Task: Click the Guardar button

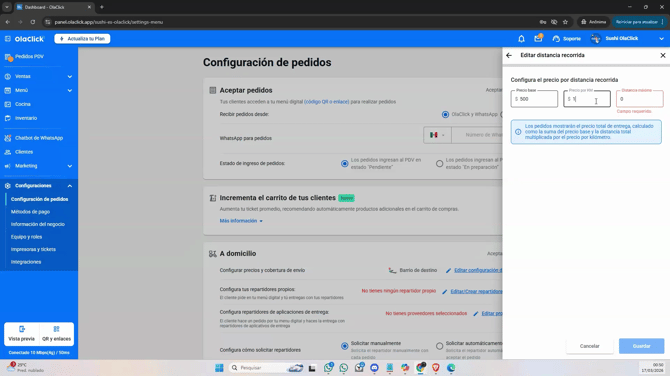Action: pos(641,346)
